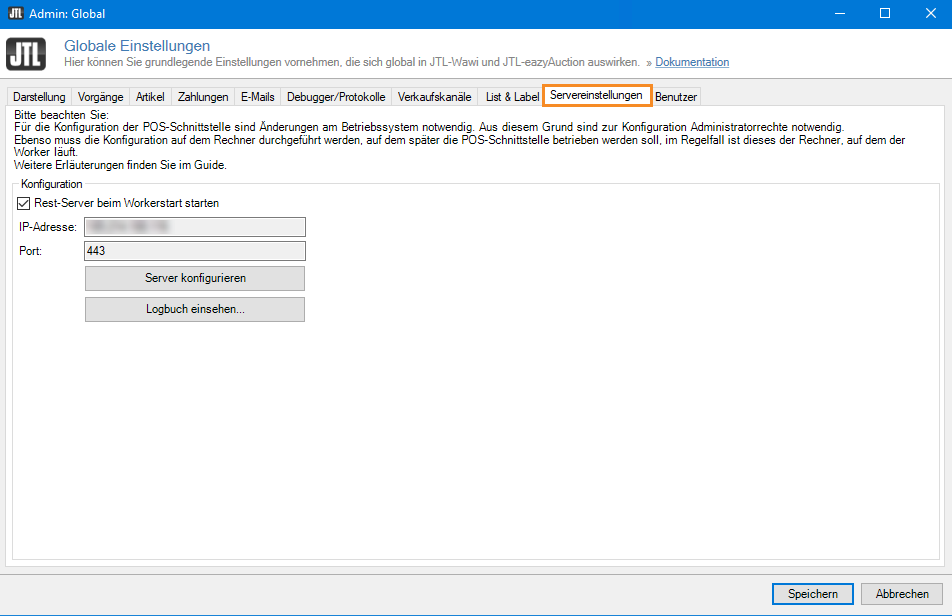
Task: Open Logbuch einsehen
Action: tap(195, 310)
